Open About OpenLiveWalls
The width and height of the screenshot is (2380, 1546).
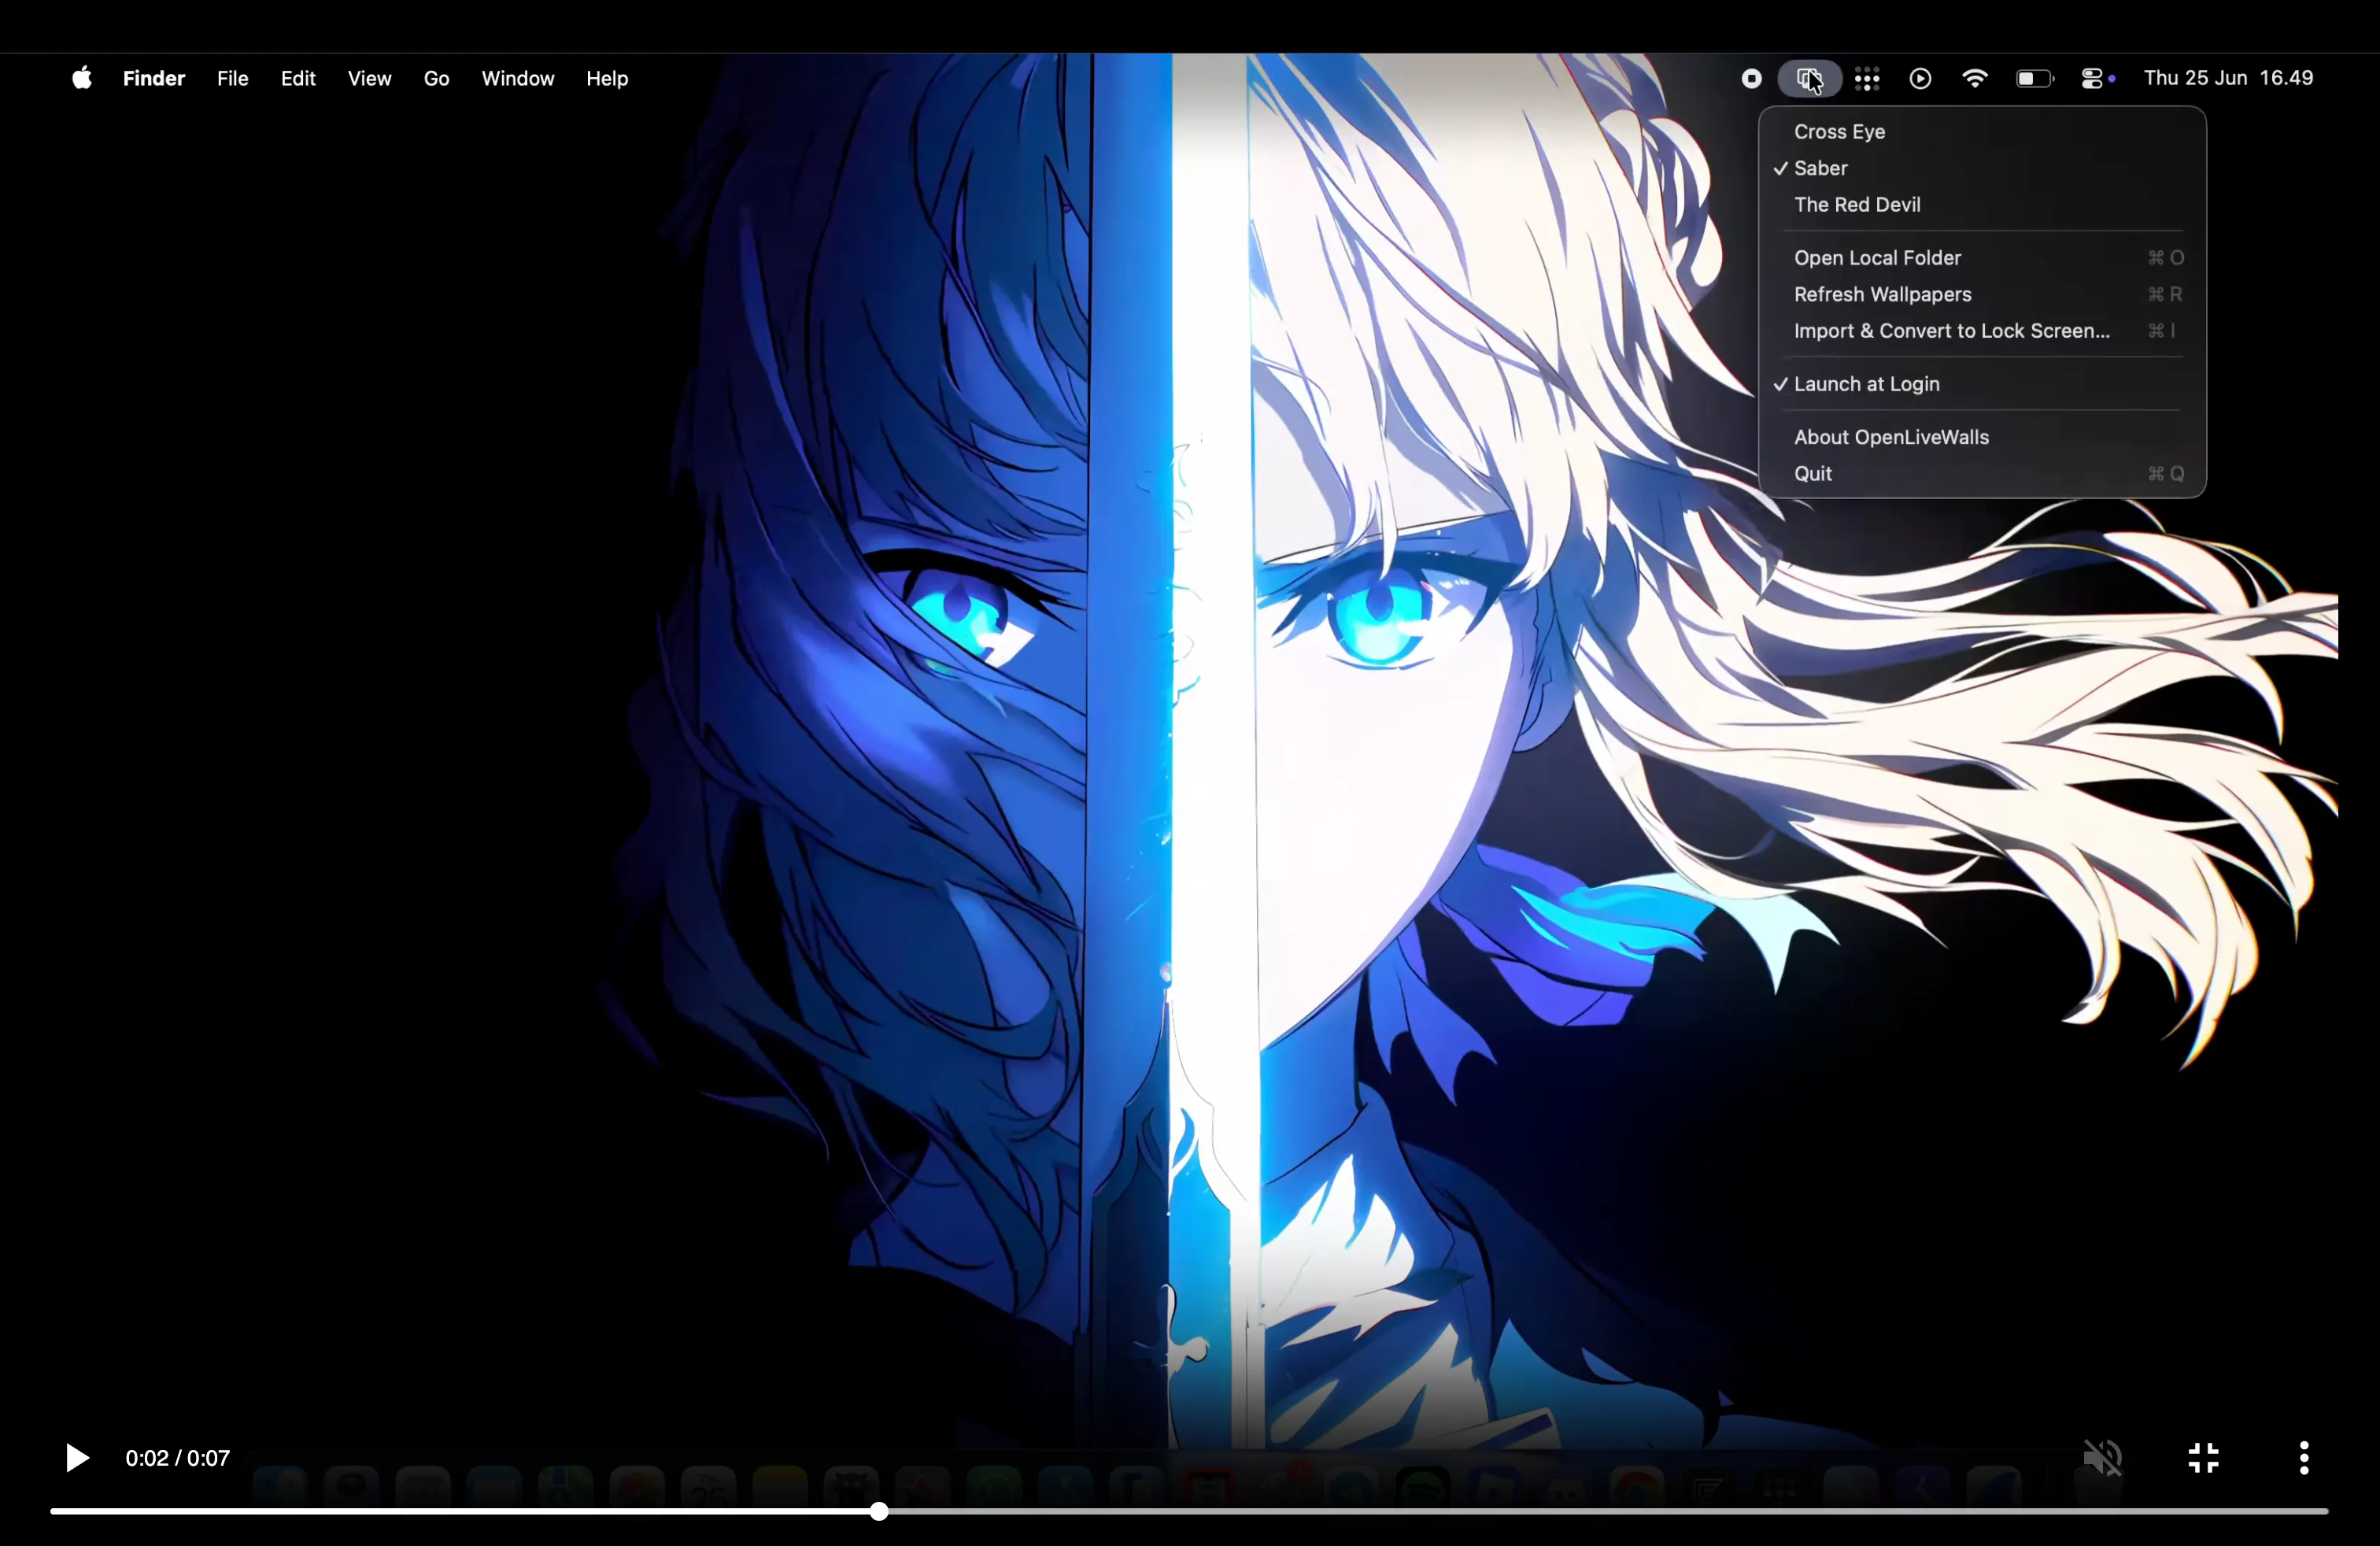point(1982,437)
